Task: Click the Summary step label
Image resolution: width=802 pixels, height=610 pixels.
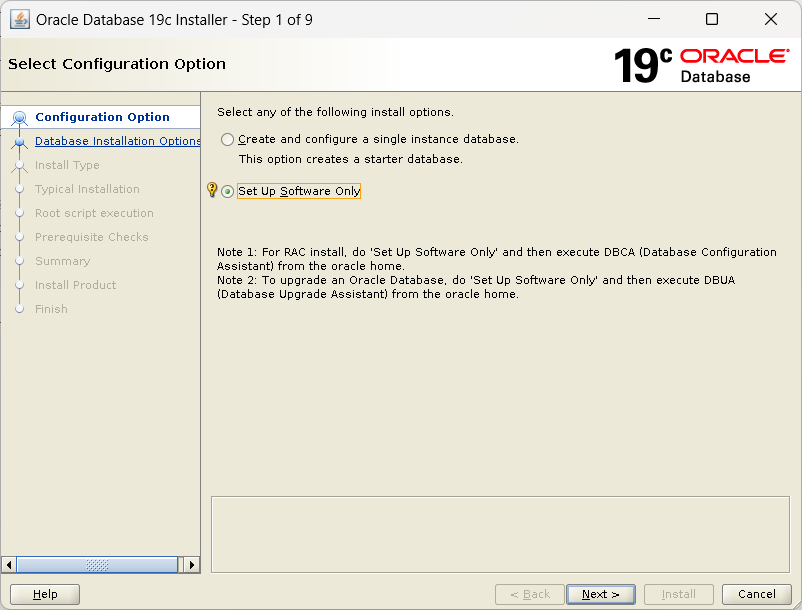Action: 62,261
